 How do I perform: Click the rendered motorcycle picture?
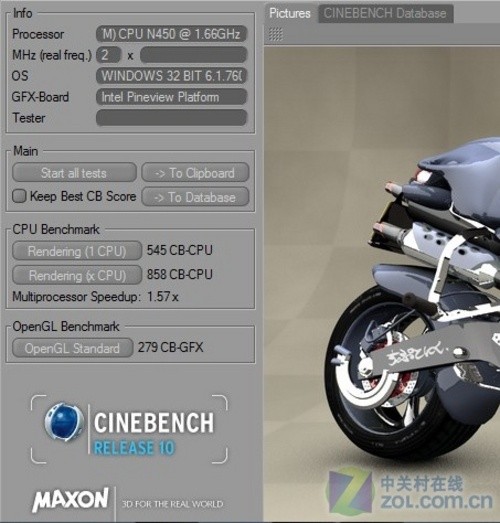click(382, 284)
